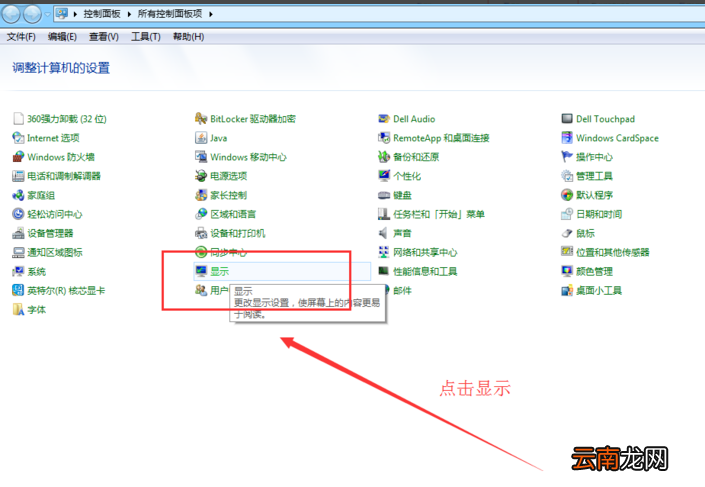This screenshot has width=705, height=487.
Task: Open 家长控制 icon
Action: [201, 195]
